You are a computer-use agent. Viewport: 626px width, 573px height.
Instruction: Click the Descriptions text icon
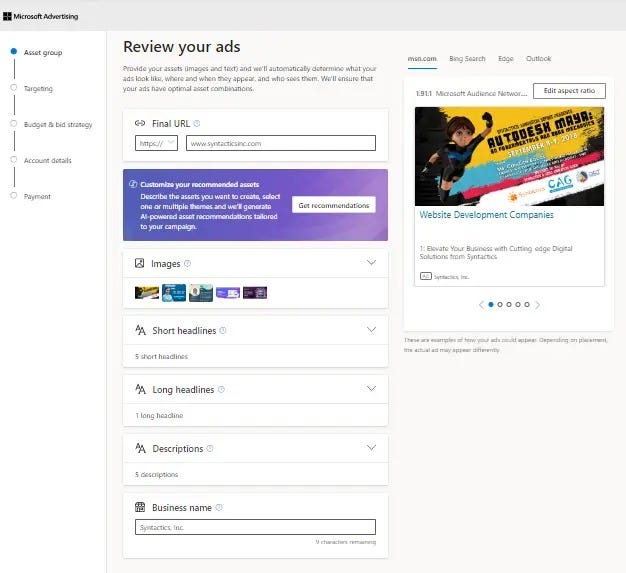coord(140,448)
